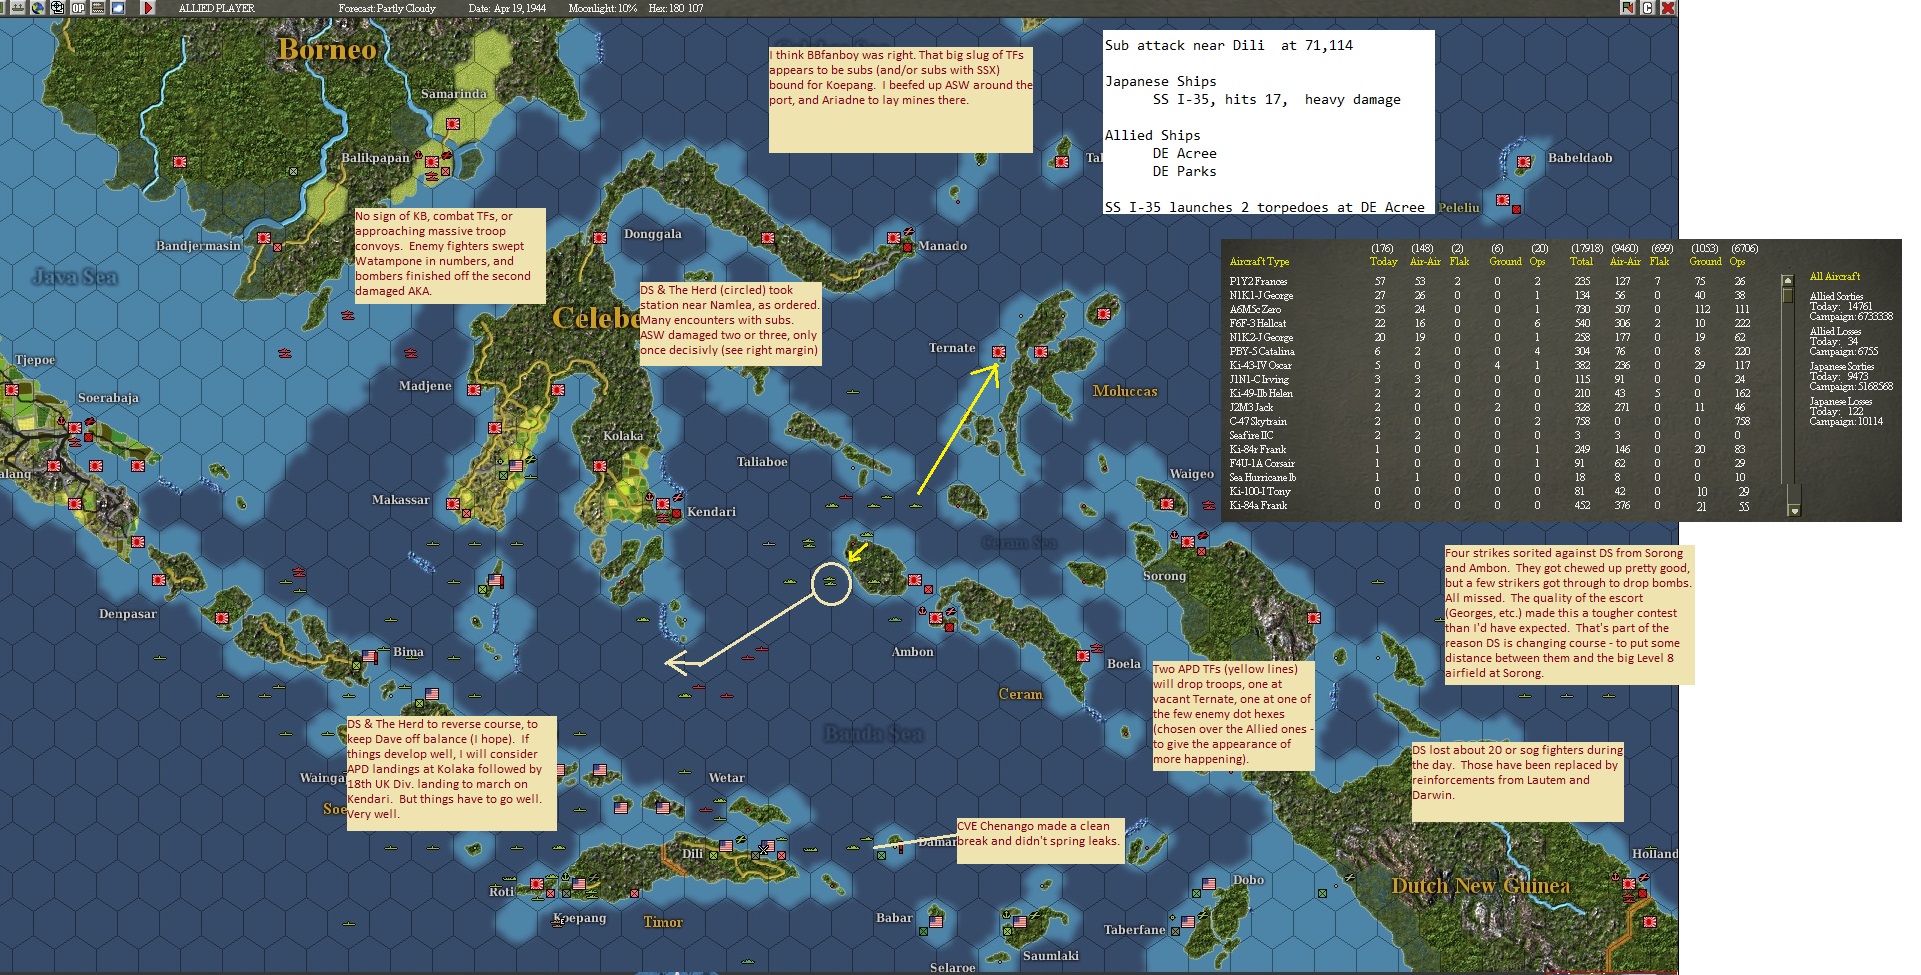The width and height of the screenshot is (1921, 975).
Task: Click the red X exit icon
Action: (x=1667, y=8)
